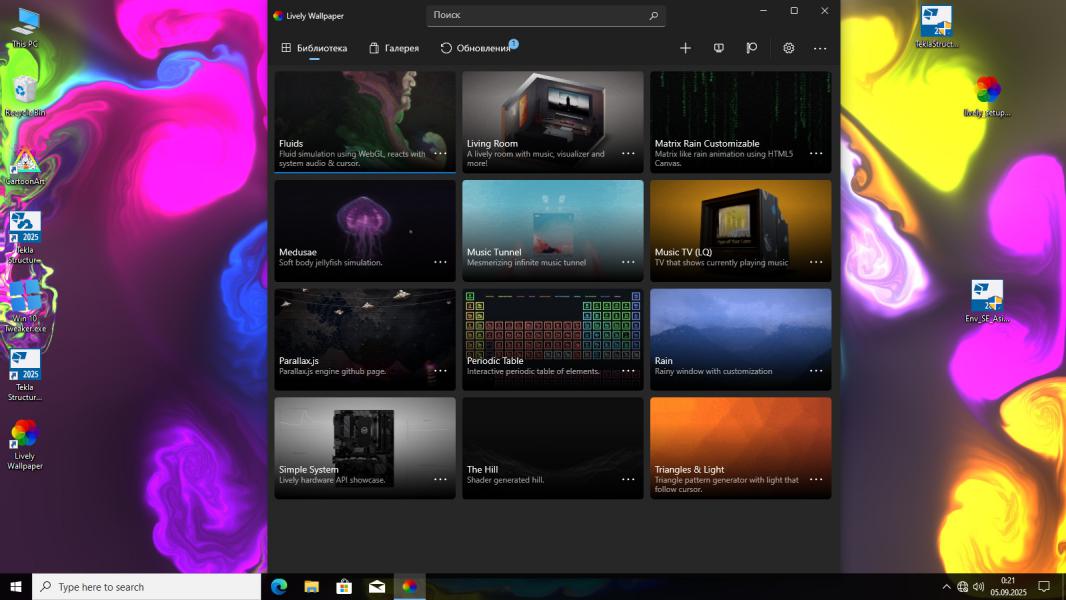Expand options menu for Fluids wallpaper

pos(440,153)
